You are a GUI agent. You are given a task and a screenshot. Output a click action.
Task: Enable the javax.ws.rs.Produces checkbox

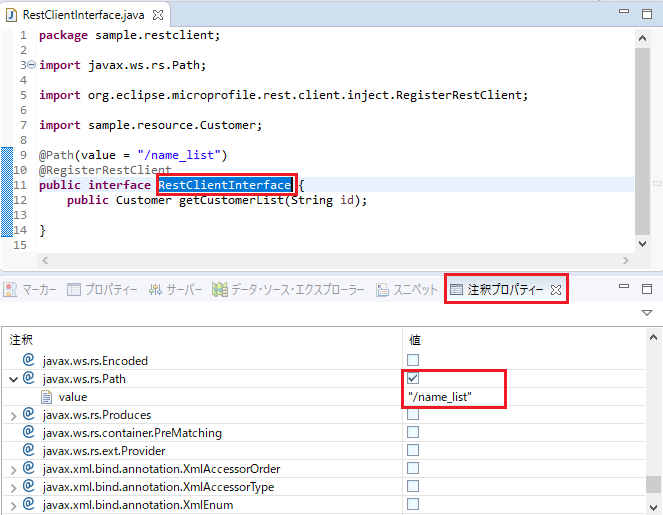coord(413,414)
